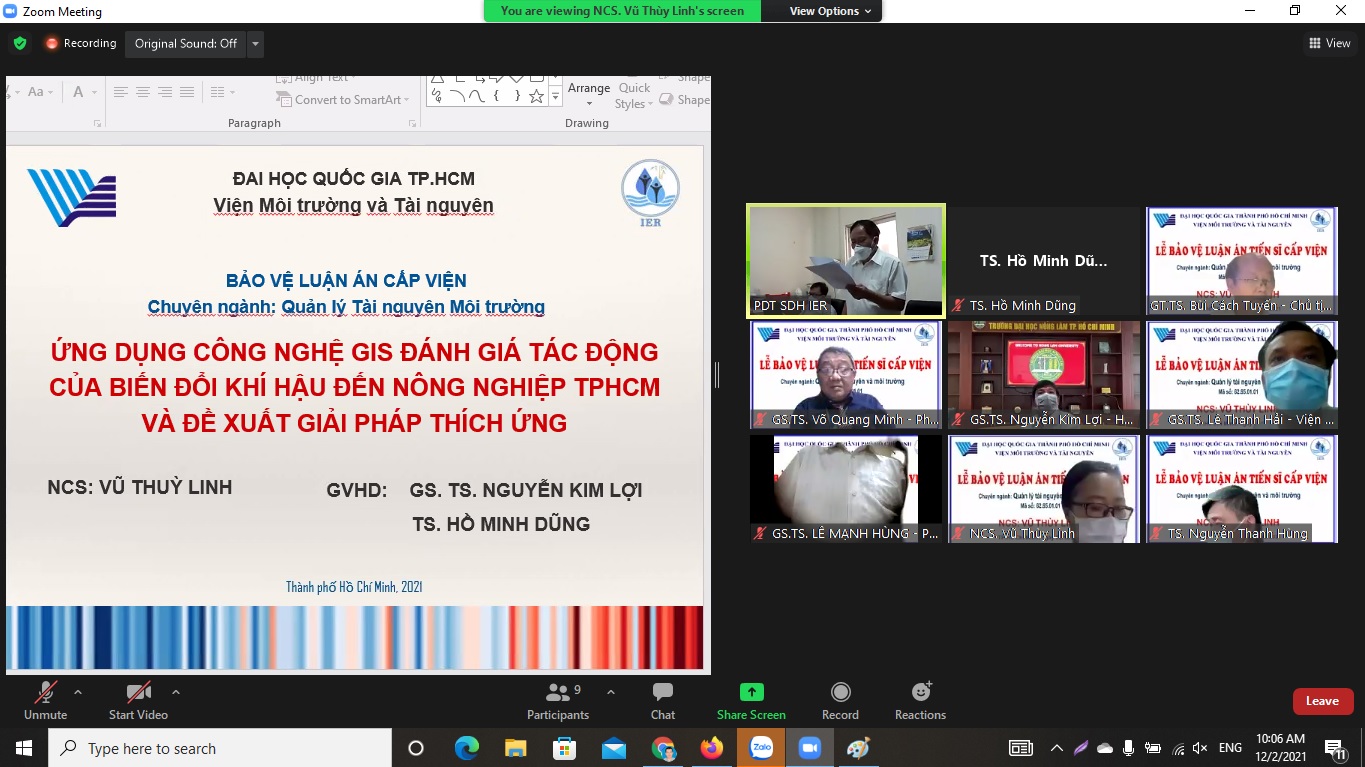Leave the meeting using the Leave button
Image resolution: width=1365 pixels, height=767 pixels.
[1322, 701]
